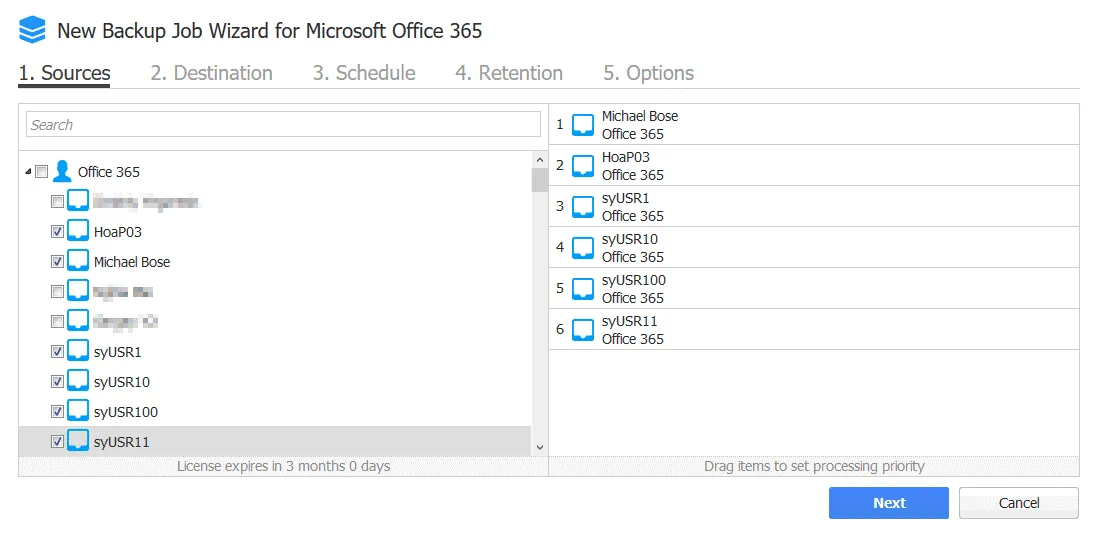Click syUSR100 name in priority list

tap(634, 280)
